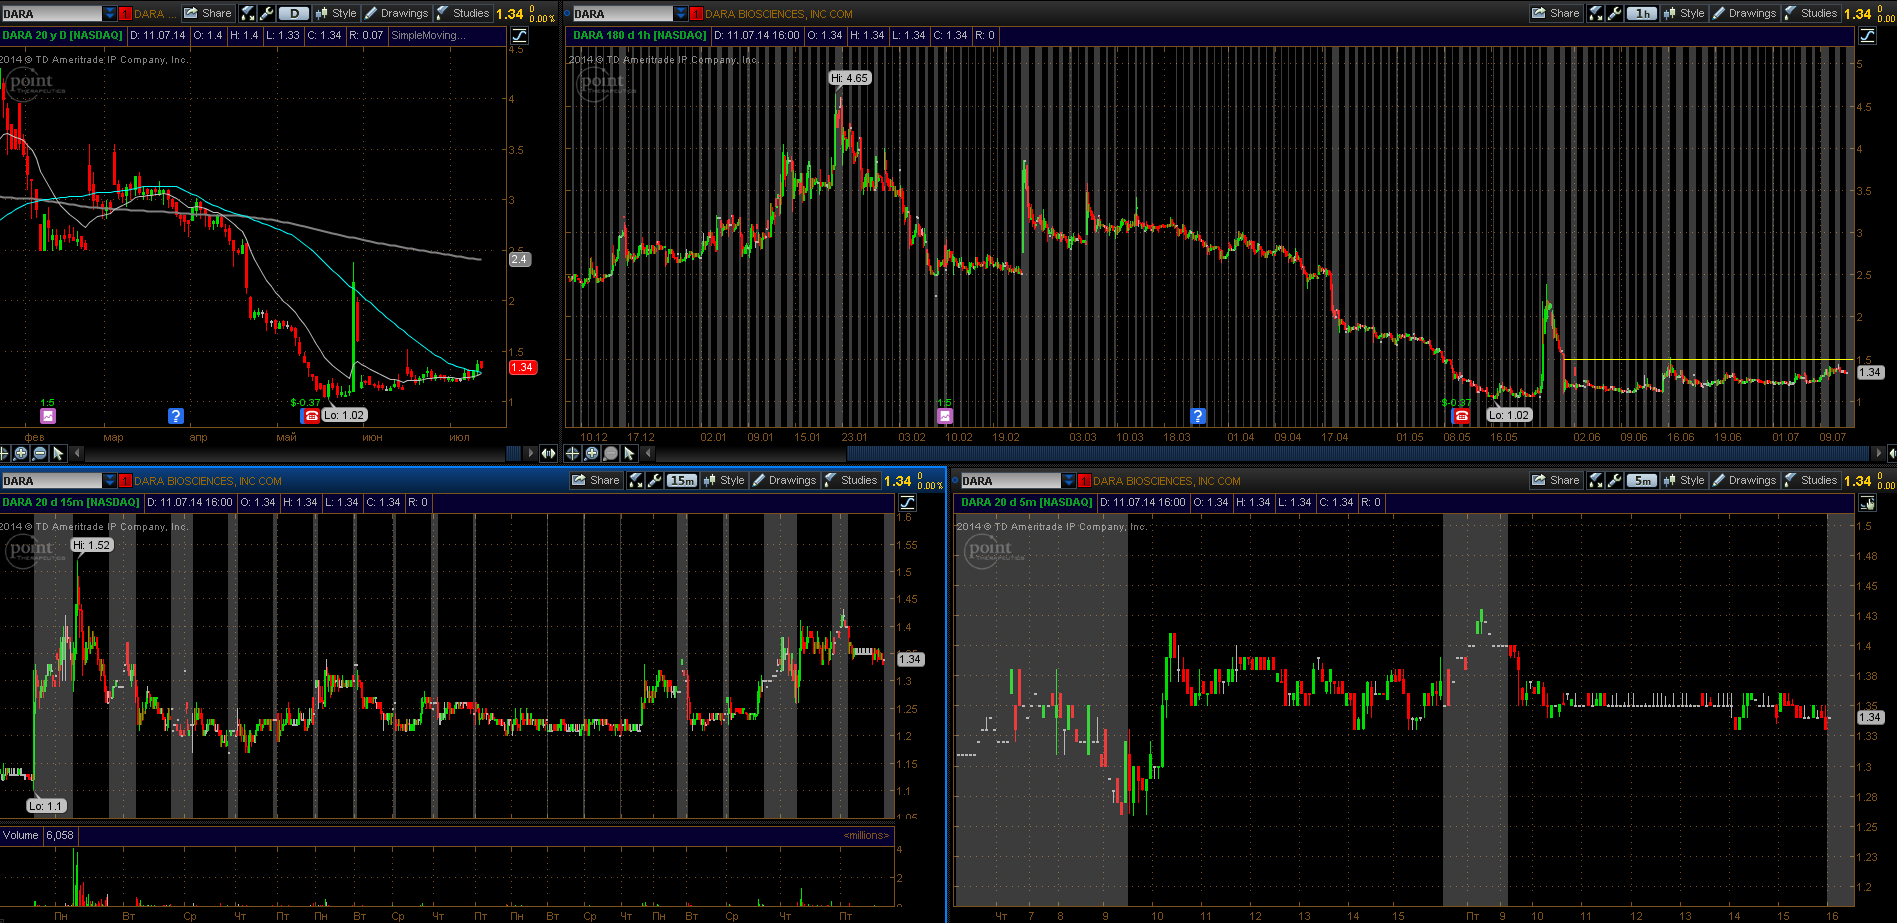The height and width of the screenshot is (923, 1897).
Task: Click the DARA symbol field in daily panel
Action: tap(52, 14)
